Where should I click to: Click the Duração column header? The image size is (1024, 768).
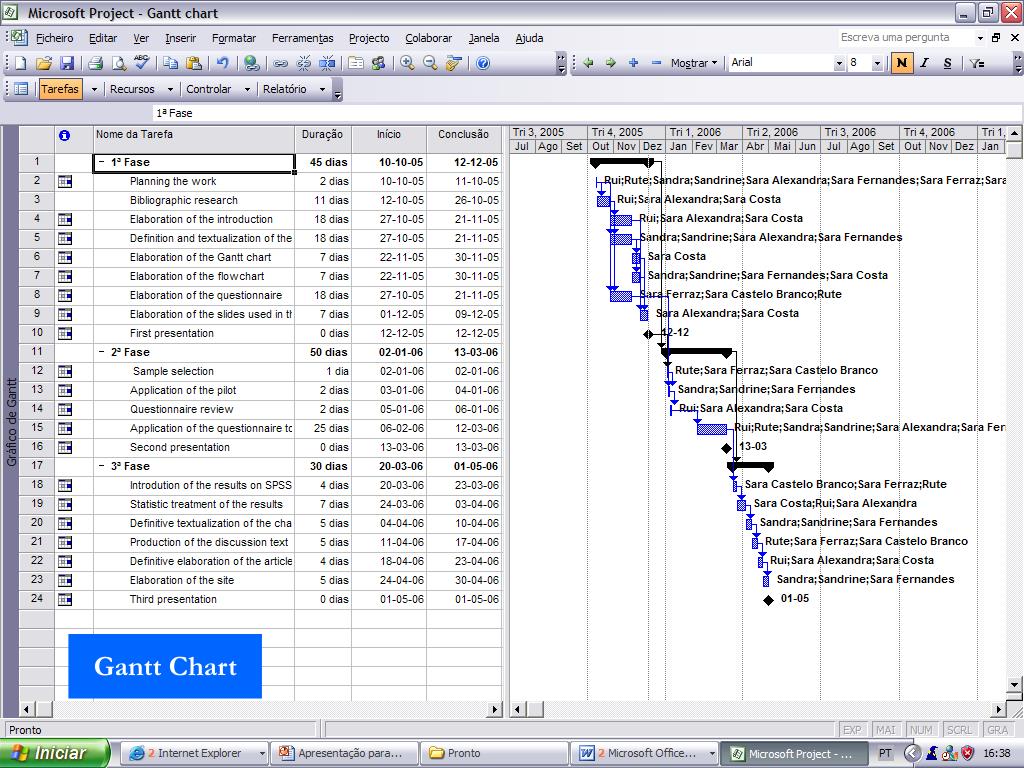[x=323, y=135]
